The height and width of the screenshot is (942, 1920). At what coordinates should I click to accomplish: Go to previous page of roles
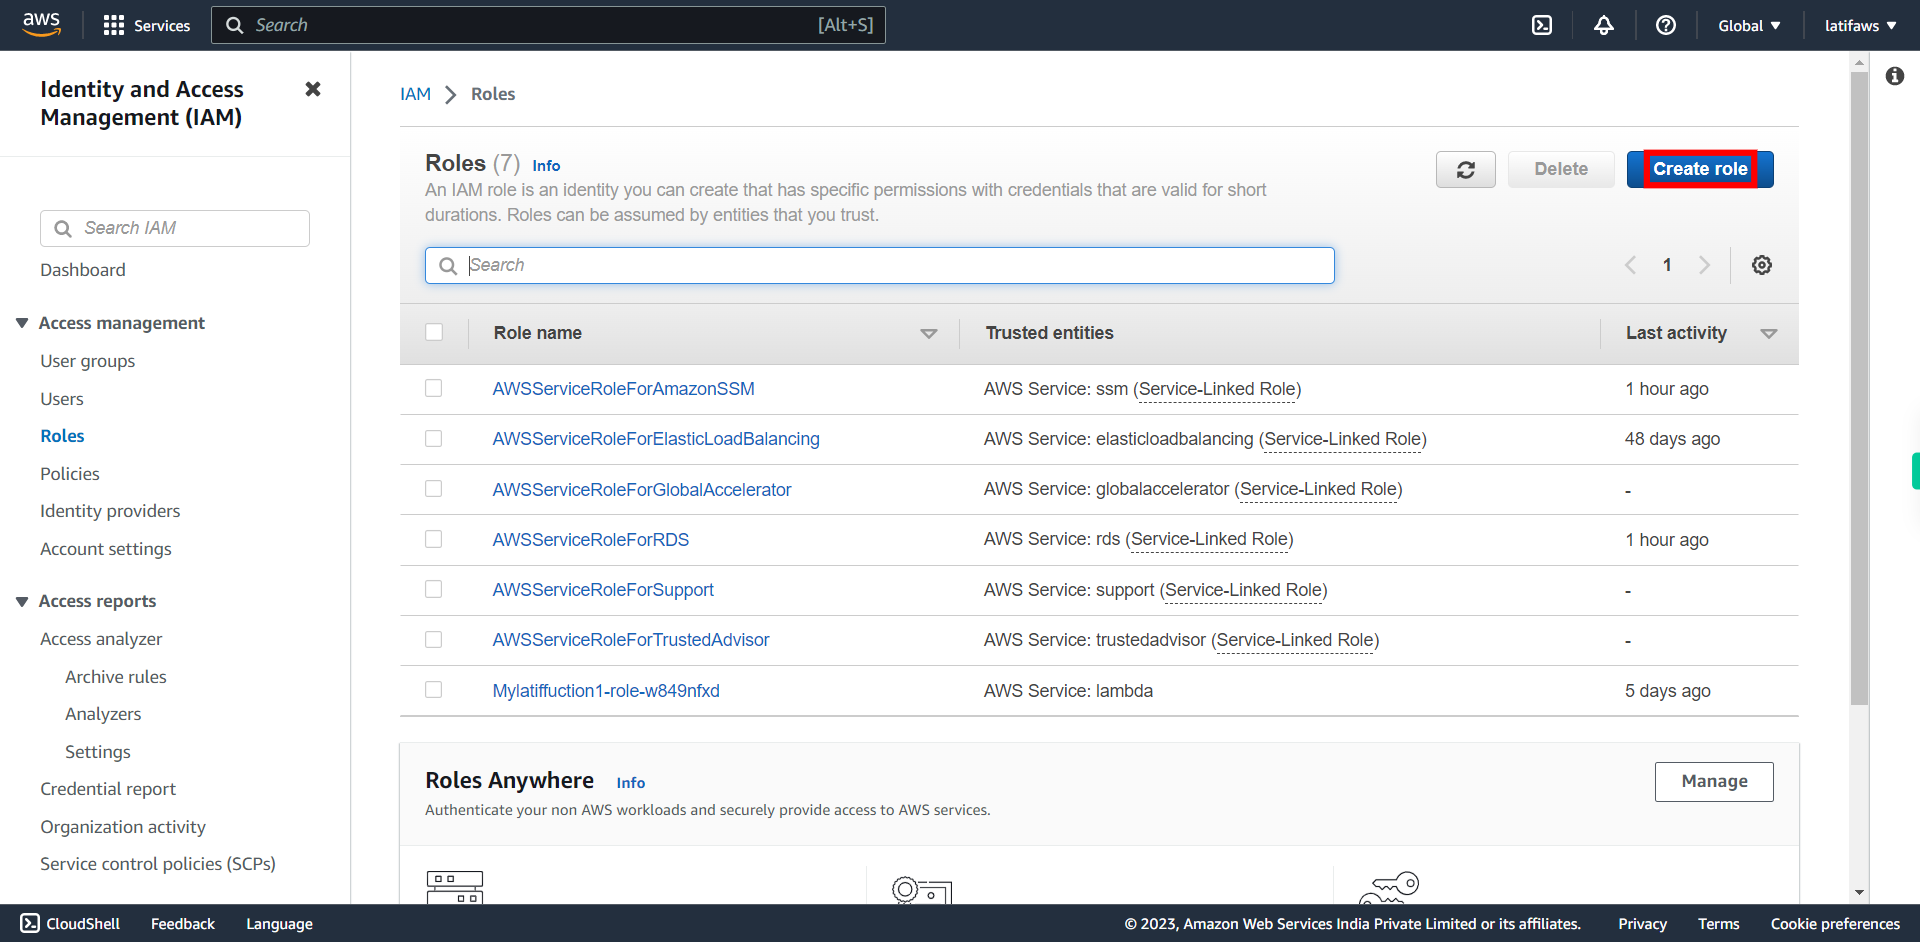point(1631,265)
